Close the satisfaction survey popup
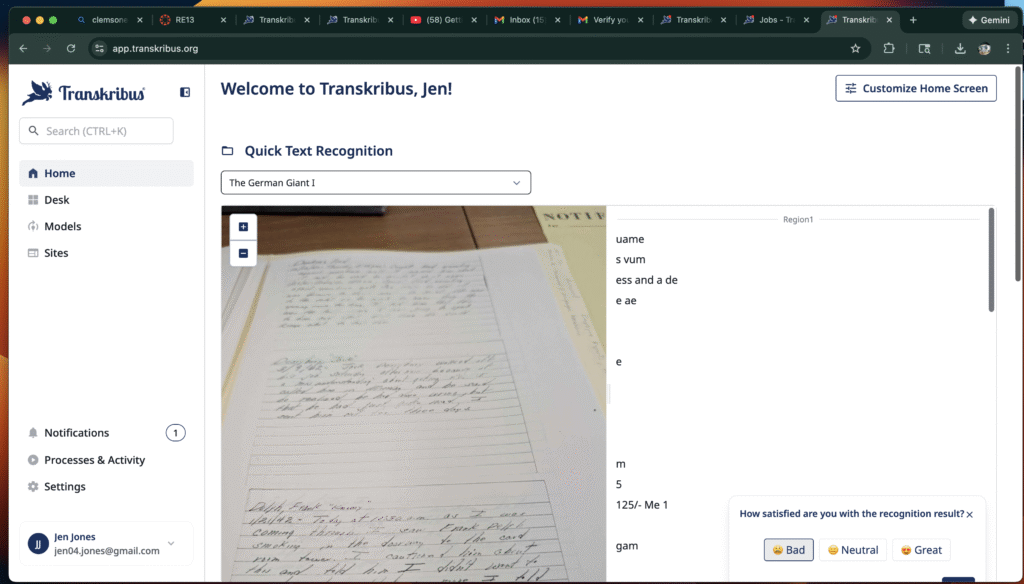The width and height of the screenshot is (1024, 584). pos(969,514)
